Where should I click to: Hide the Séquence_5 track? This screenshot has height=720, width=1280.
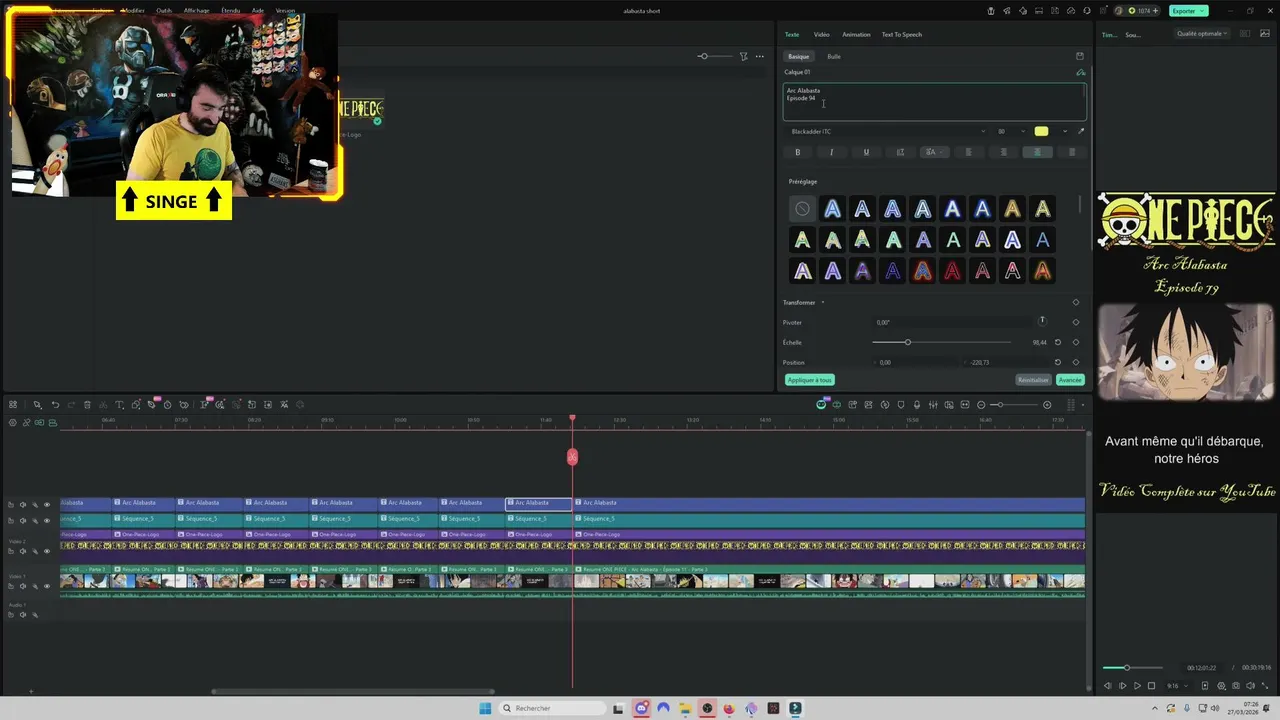[46, 521]
